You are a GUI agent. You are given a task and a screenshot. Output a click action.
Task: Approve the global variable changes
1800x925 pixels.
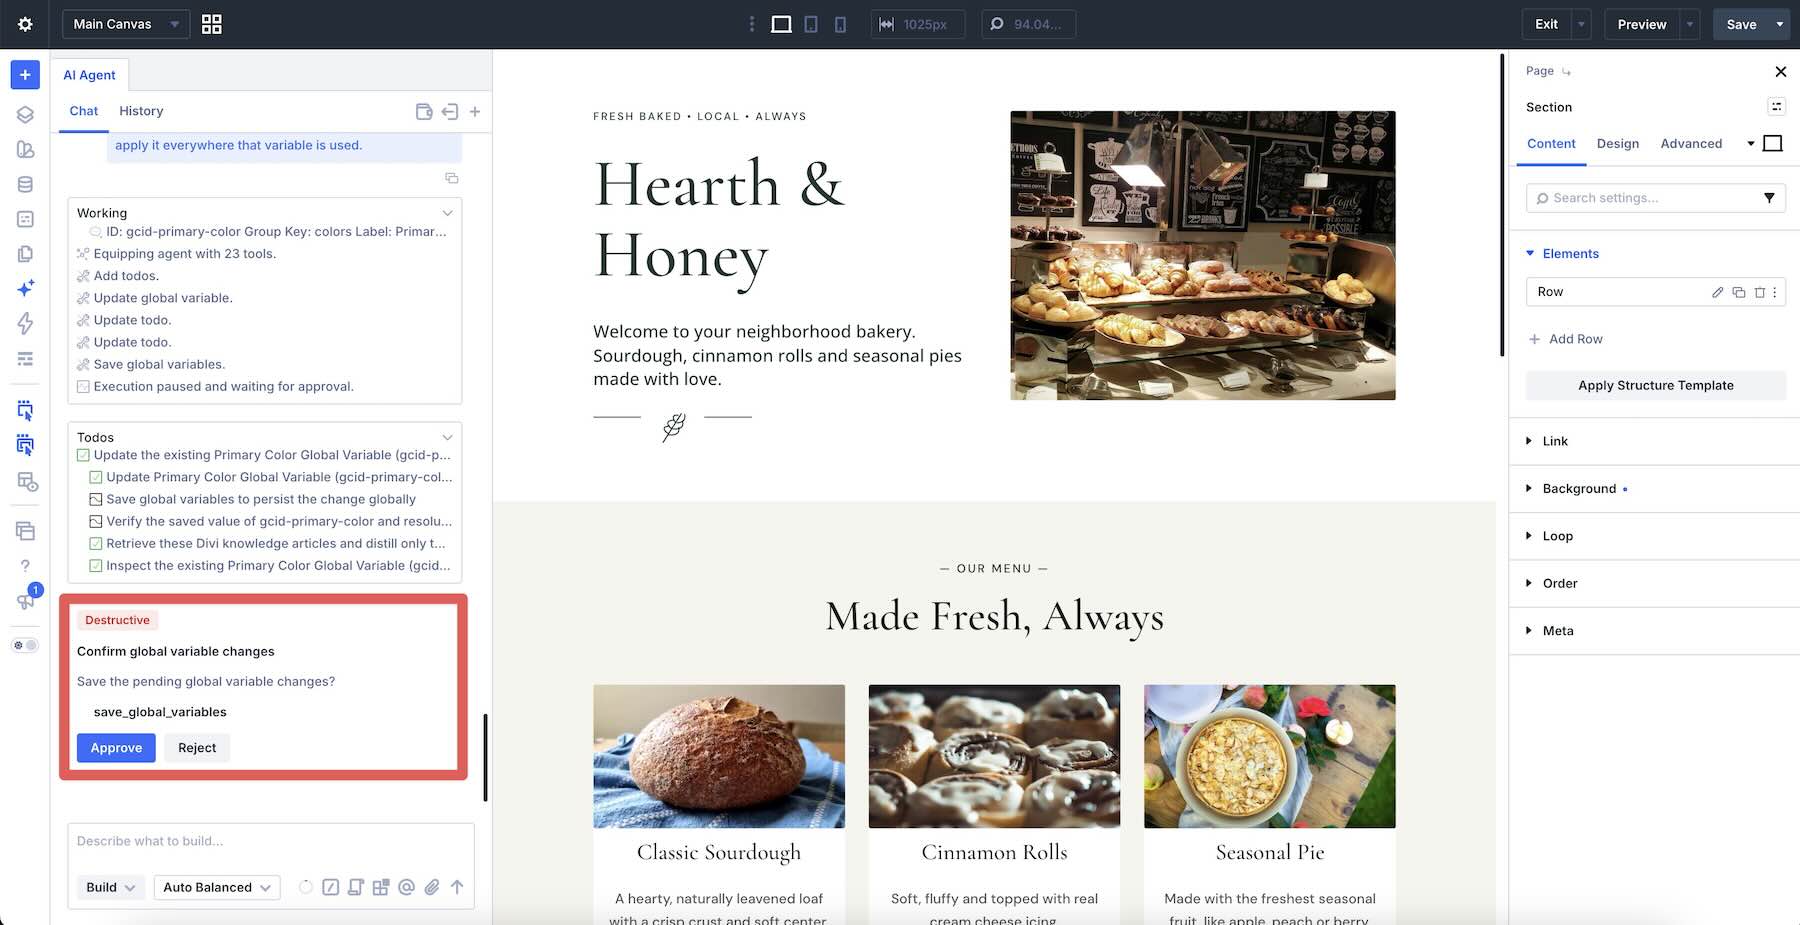point(116,748)
